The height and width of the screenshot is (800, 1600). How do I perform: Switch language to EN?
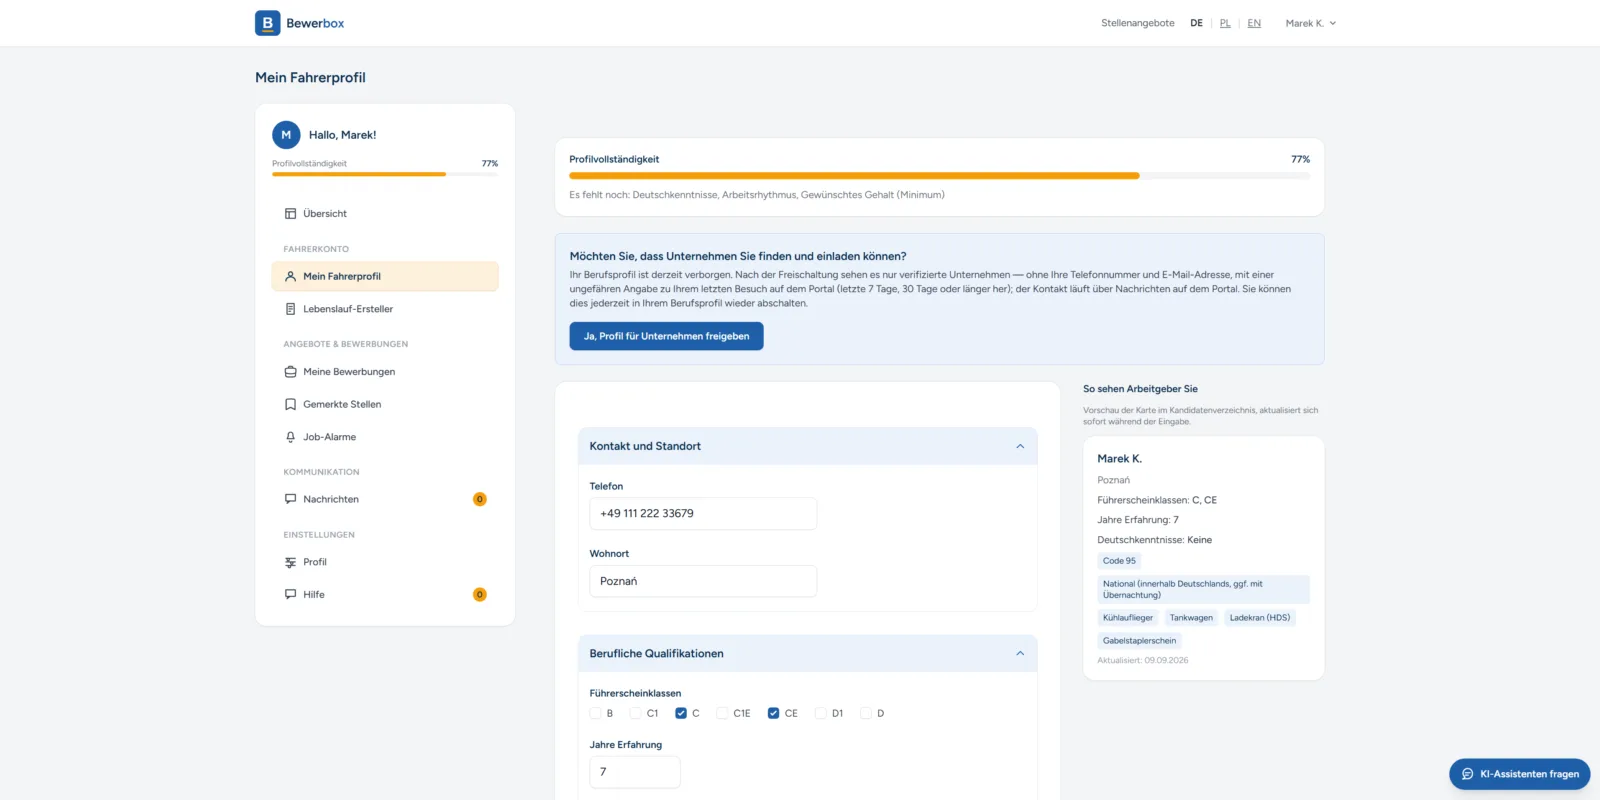(x=1254, y=23)
